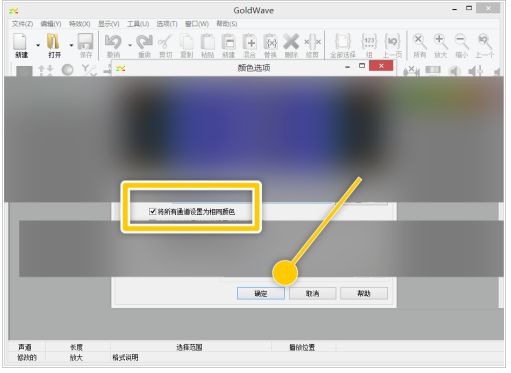This screenshot has width=511, height=373.
Task: Click the round circle effect icon in second toolbar
Action: 68,70
